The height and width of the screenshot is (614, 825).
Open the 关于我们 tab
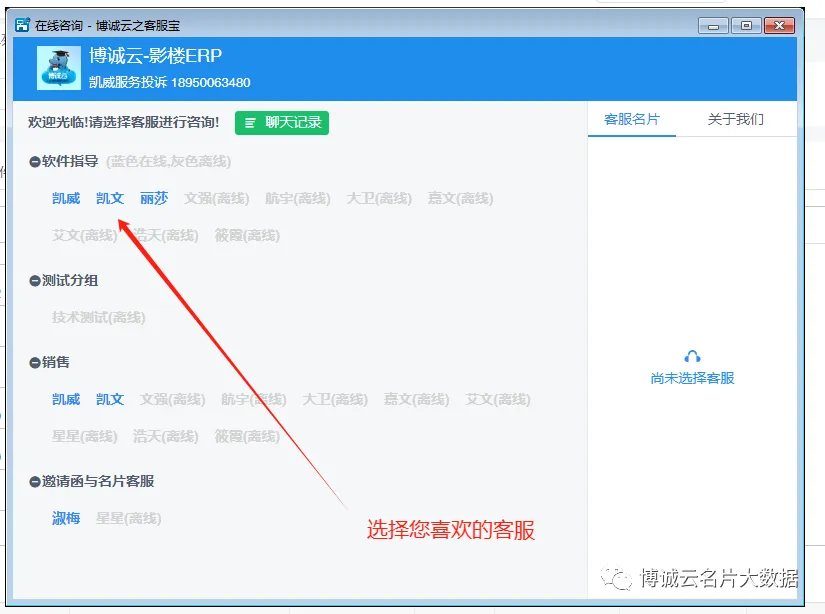(736, 119)
